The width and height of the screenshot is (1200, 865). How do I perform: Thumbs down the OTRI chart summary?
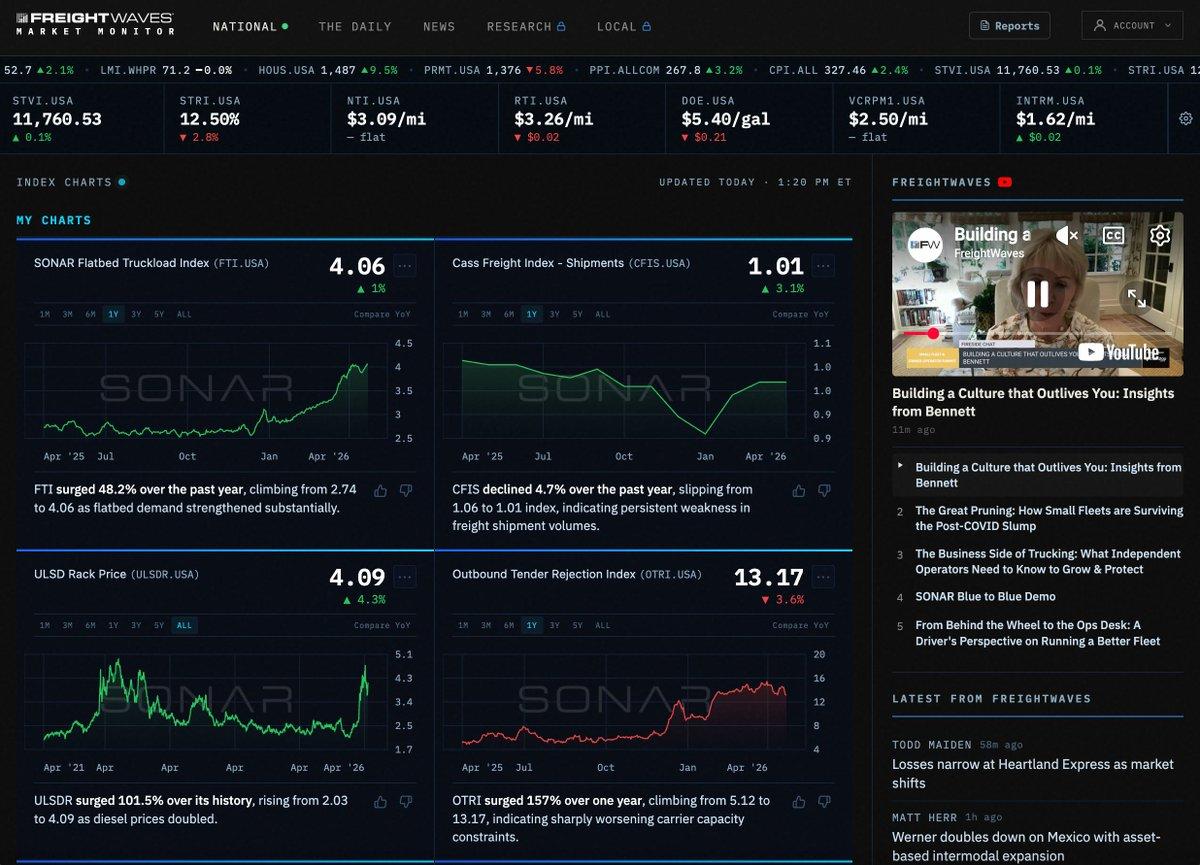(x=823, y=801)
